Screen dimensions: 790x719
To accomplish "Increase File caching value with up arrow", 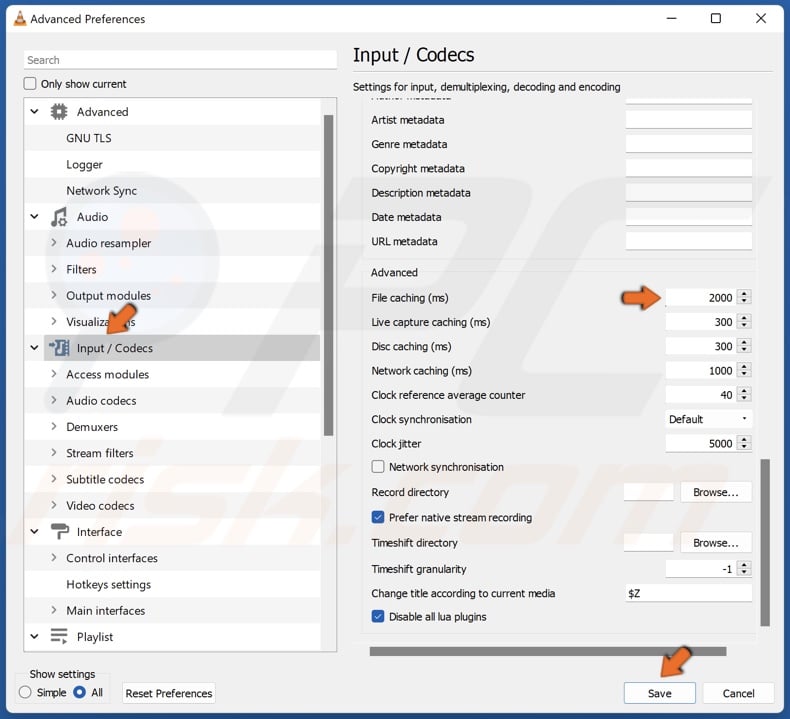I will click(744, 294).
